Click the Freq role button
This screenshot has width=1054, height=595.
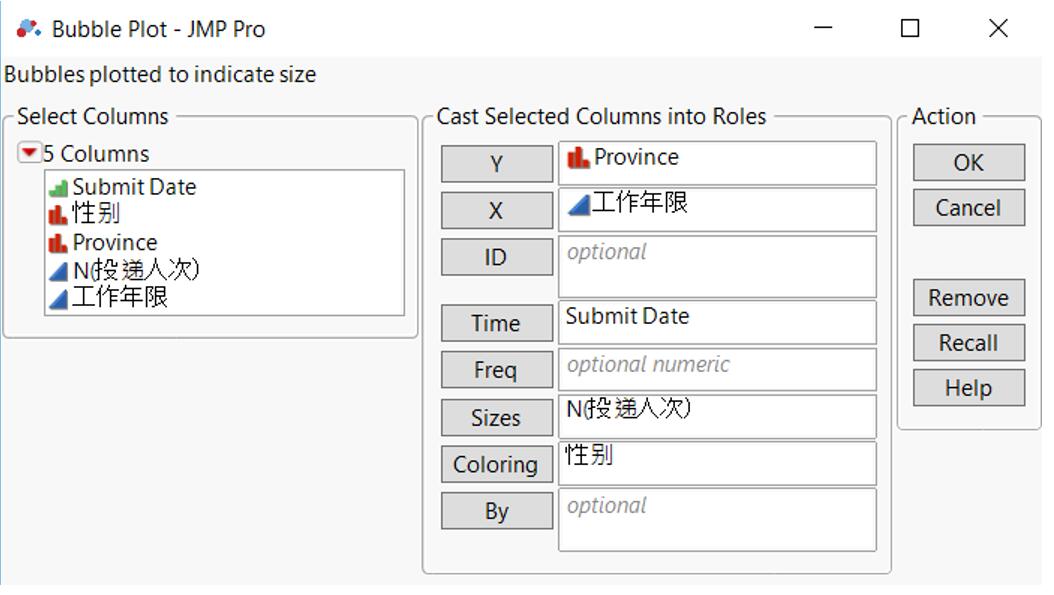point(496,370)
